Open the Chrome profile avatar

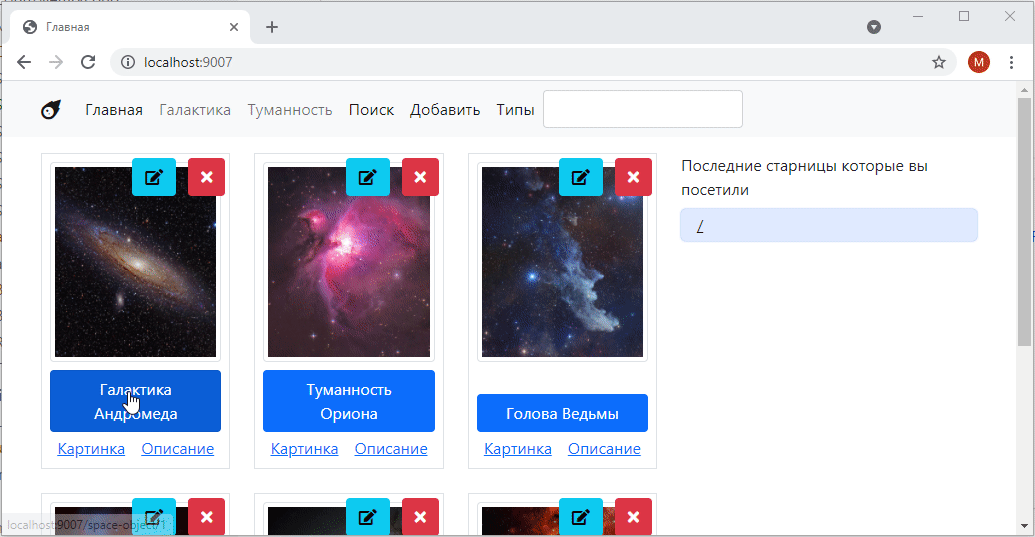point(978,62)
